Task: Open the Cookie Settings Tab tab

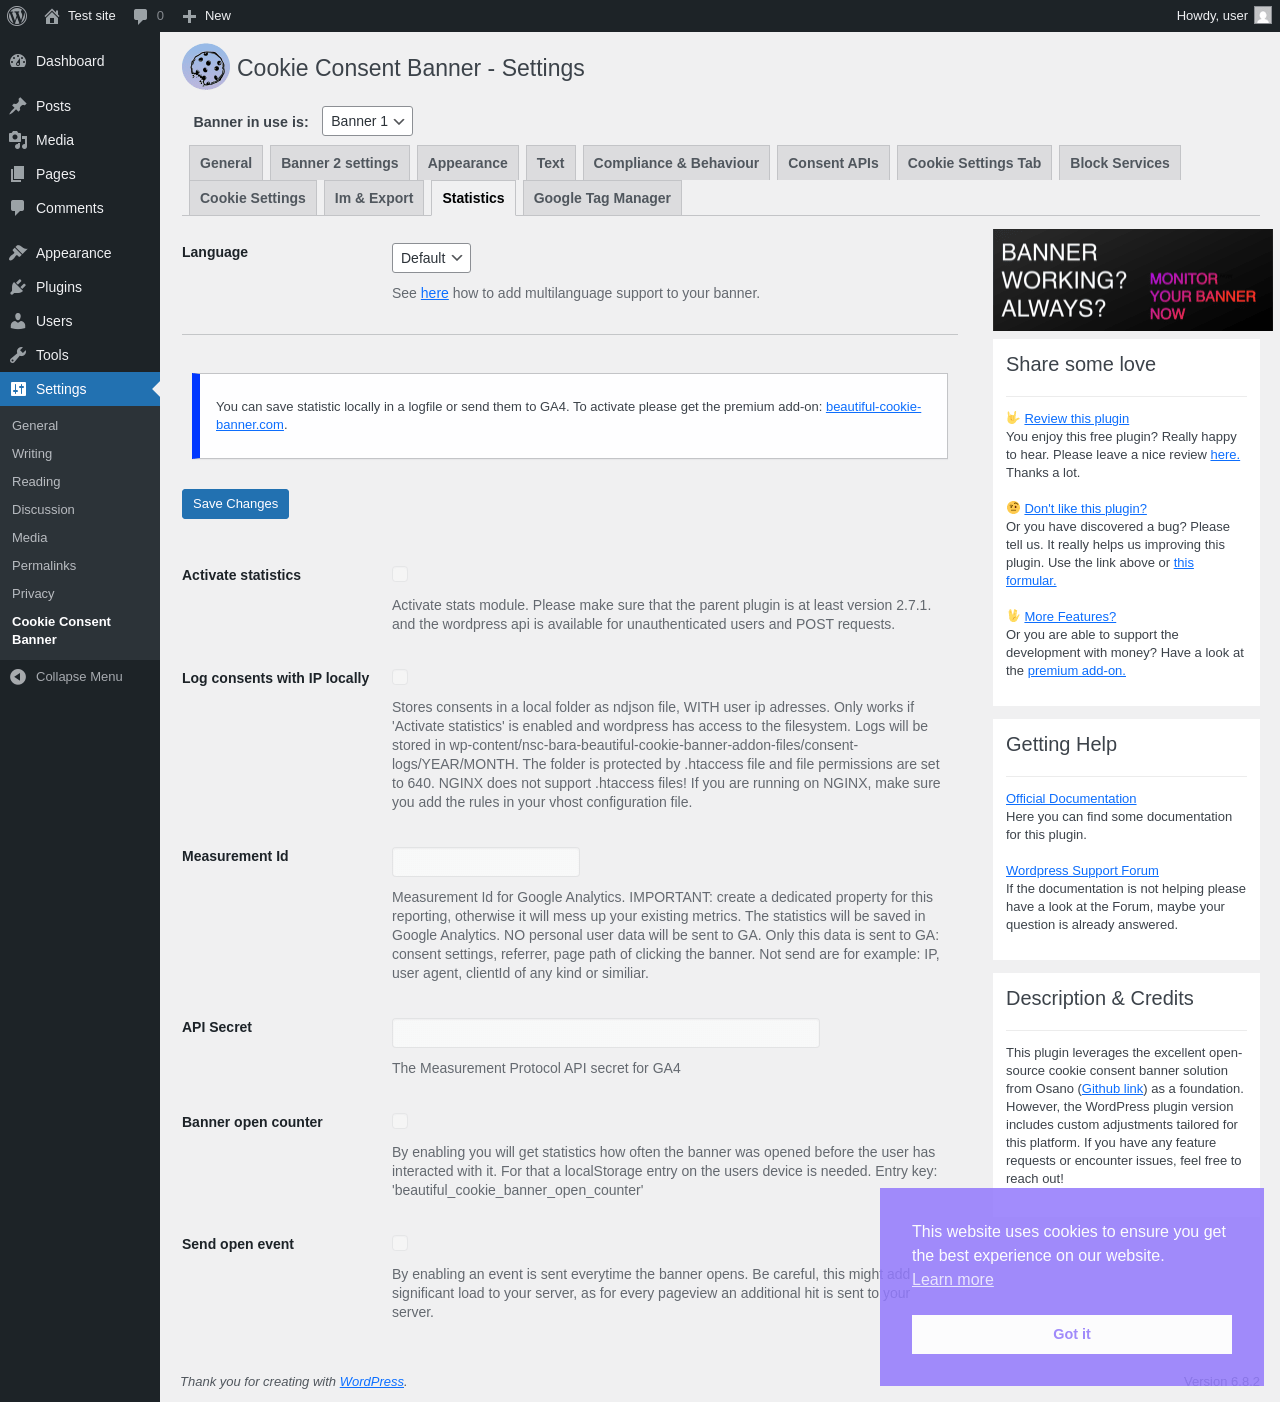Action: 974,163
